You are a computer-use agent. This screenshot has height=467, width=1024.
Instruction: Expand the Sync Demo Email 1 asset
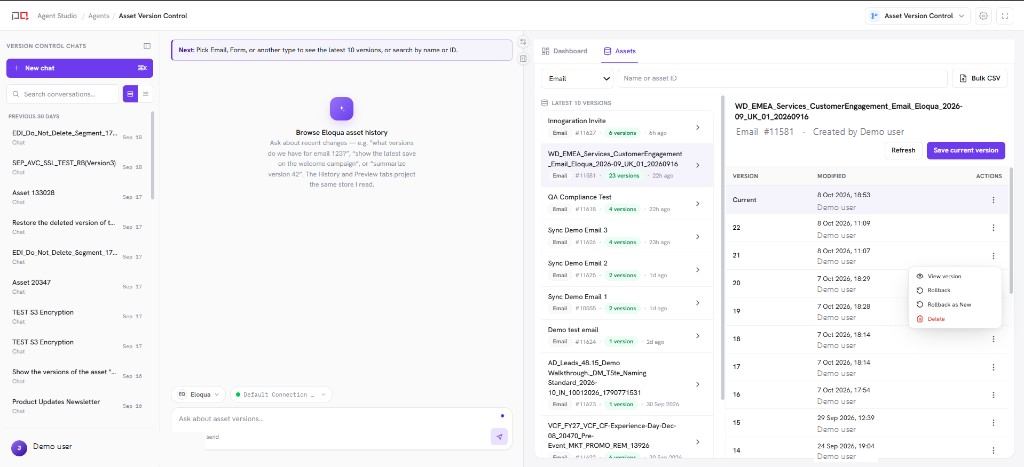pos(697,303)
